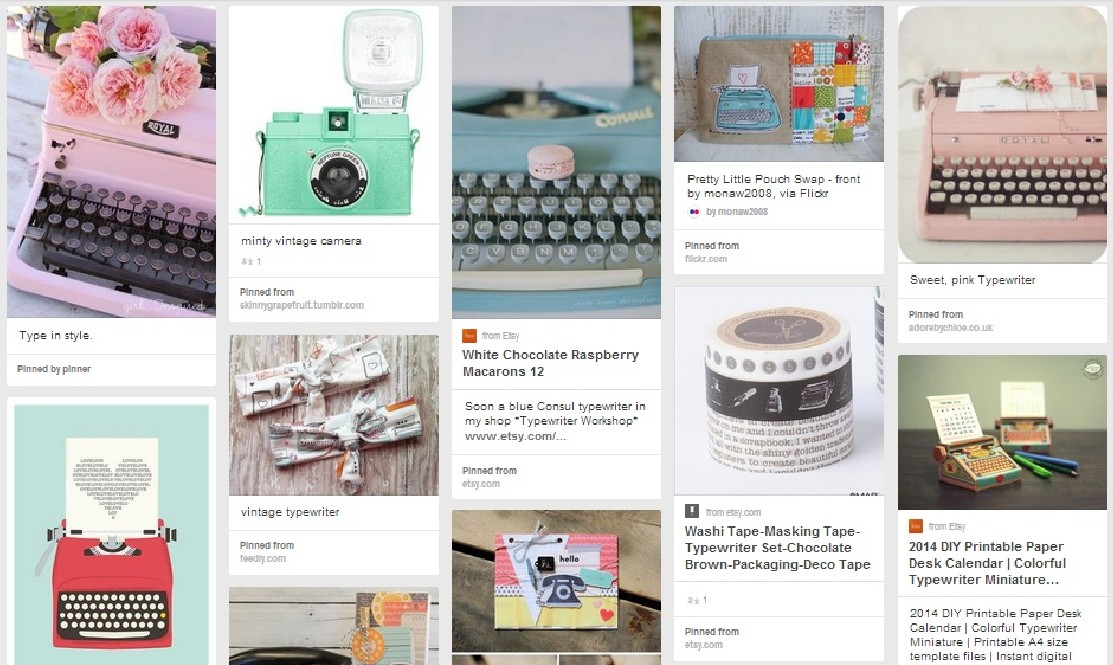Open the pink Royal typewriter with roses image
This screenshot has height=665, width=1113.
(x=111, y=162)
